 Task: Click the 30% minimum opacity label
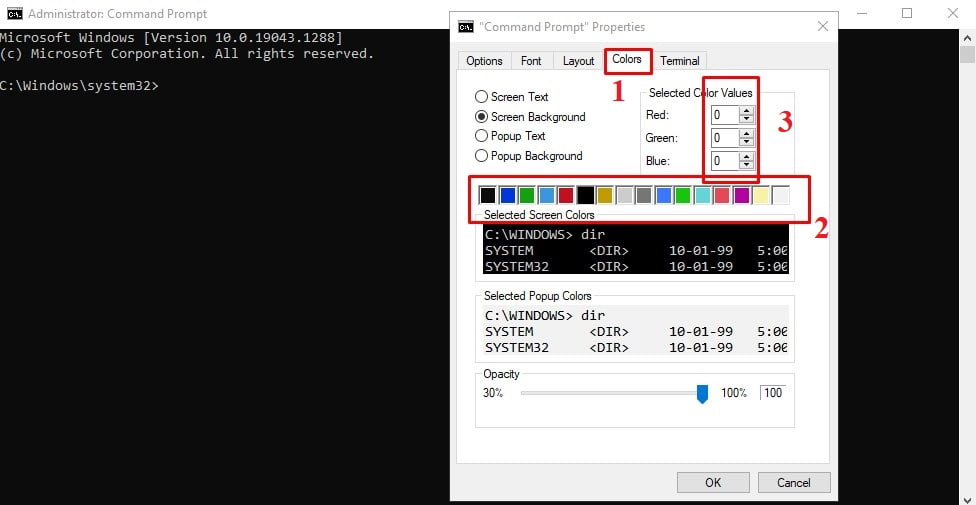[493, 393]
